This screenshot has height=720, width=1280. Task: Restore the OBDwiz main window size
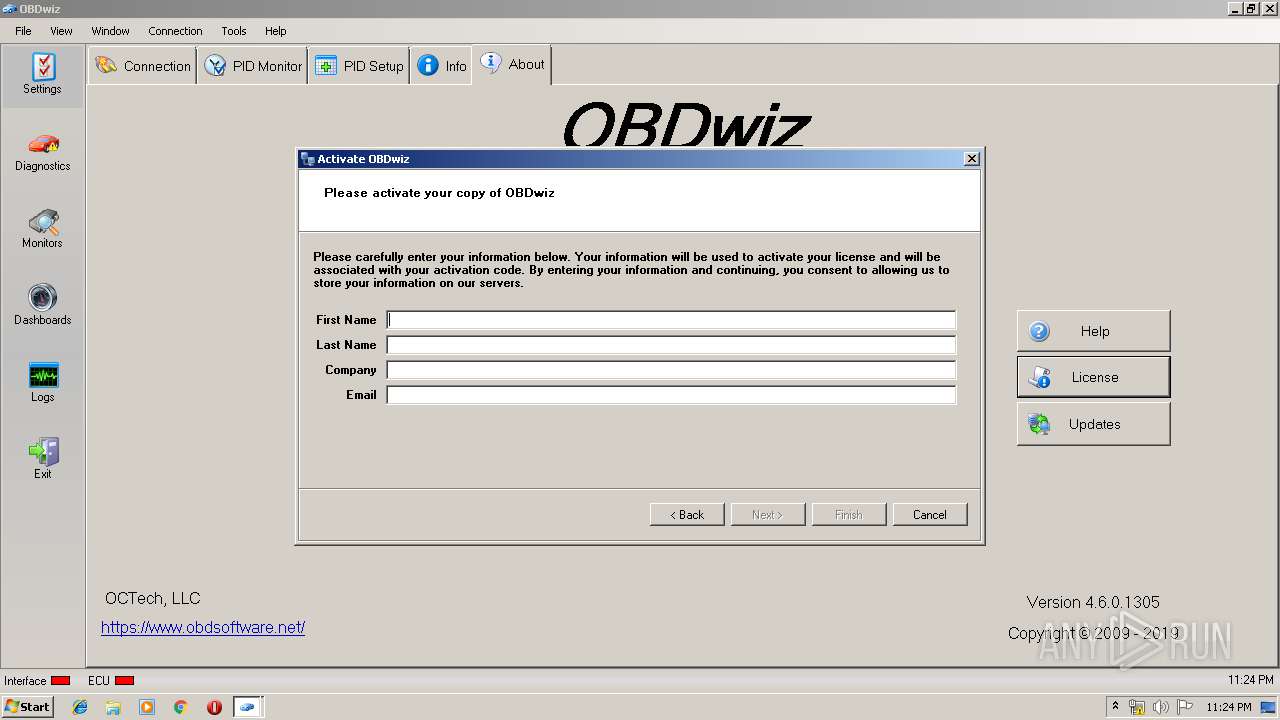pyautogui.click(x=1250, y=8)
